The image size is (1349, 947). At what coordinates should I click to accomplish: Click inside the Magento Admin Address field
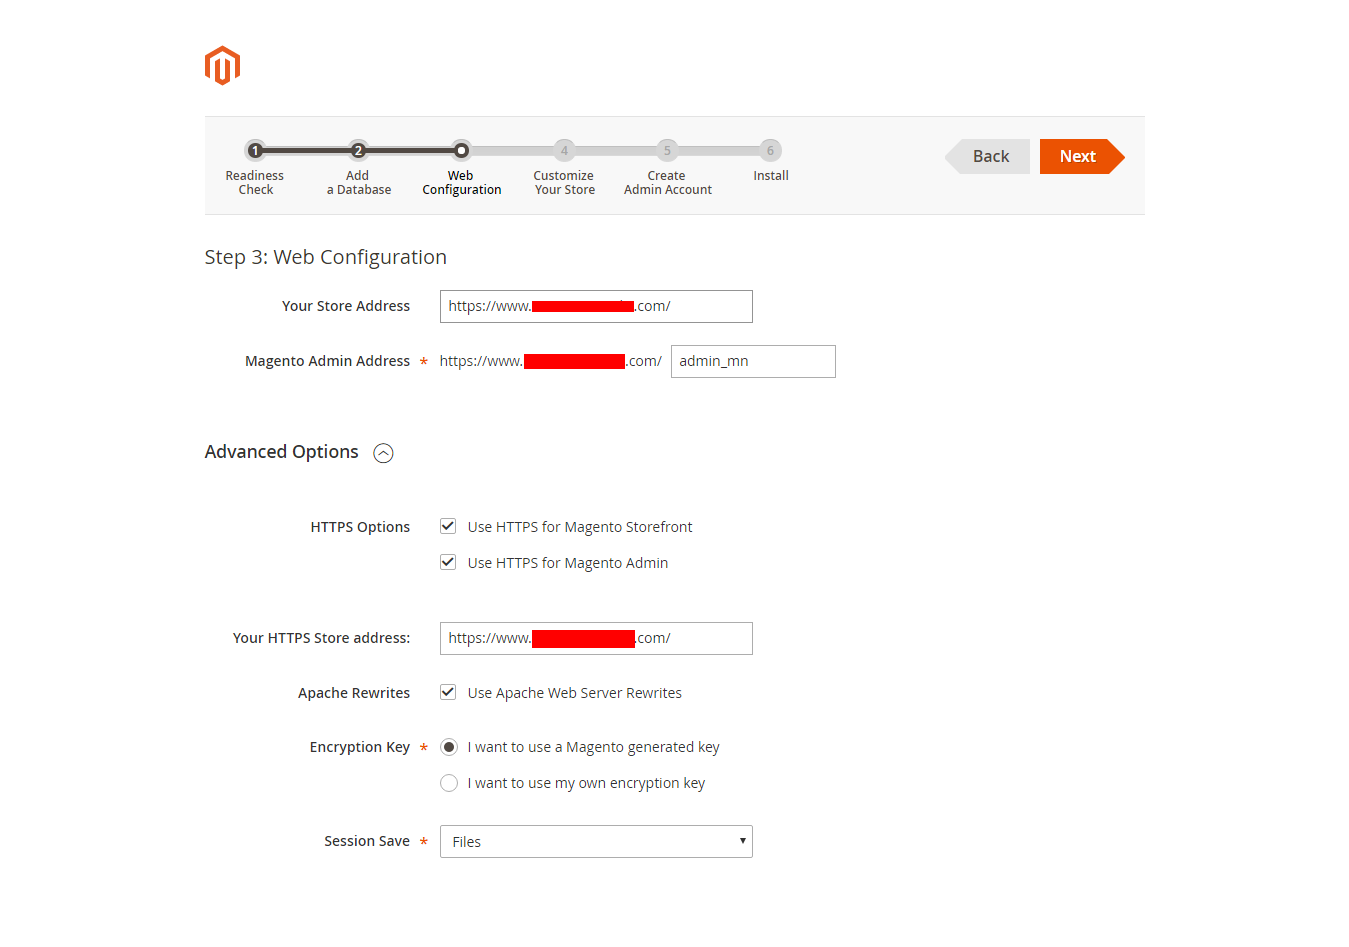pyautogui.click(x=752, y=361)
